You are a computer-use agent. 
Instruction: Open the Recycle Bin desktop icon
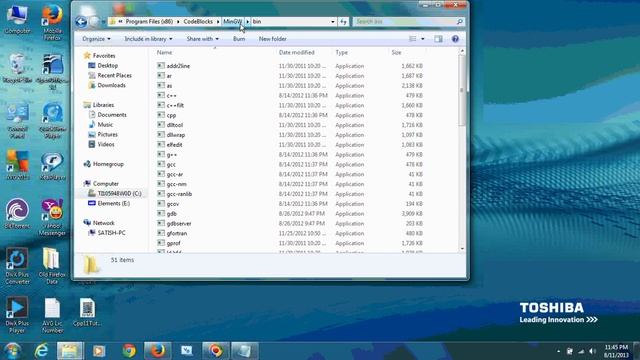click(17, 69)
